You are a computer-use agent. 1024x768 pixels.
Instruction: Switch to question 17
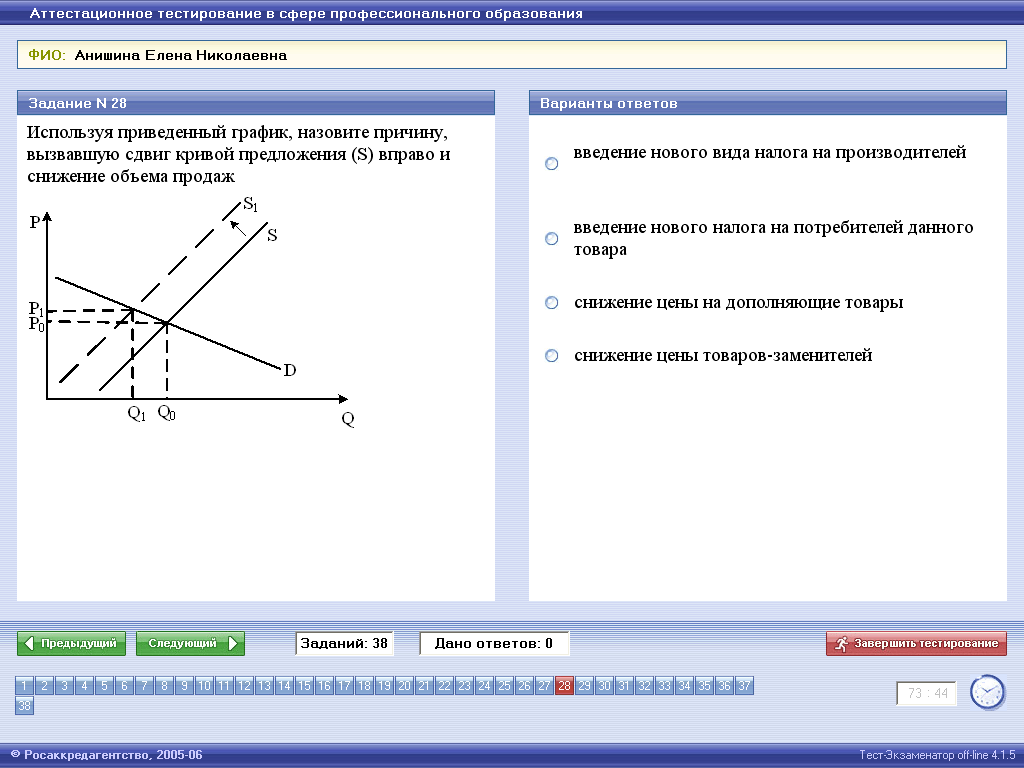tap(344, 686)
